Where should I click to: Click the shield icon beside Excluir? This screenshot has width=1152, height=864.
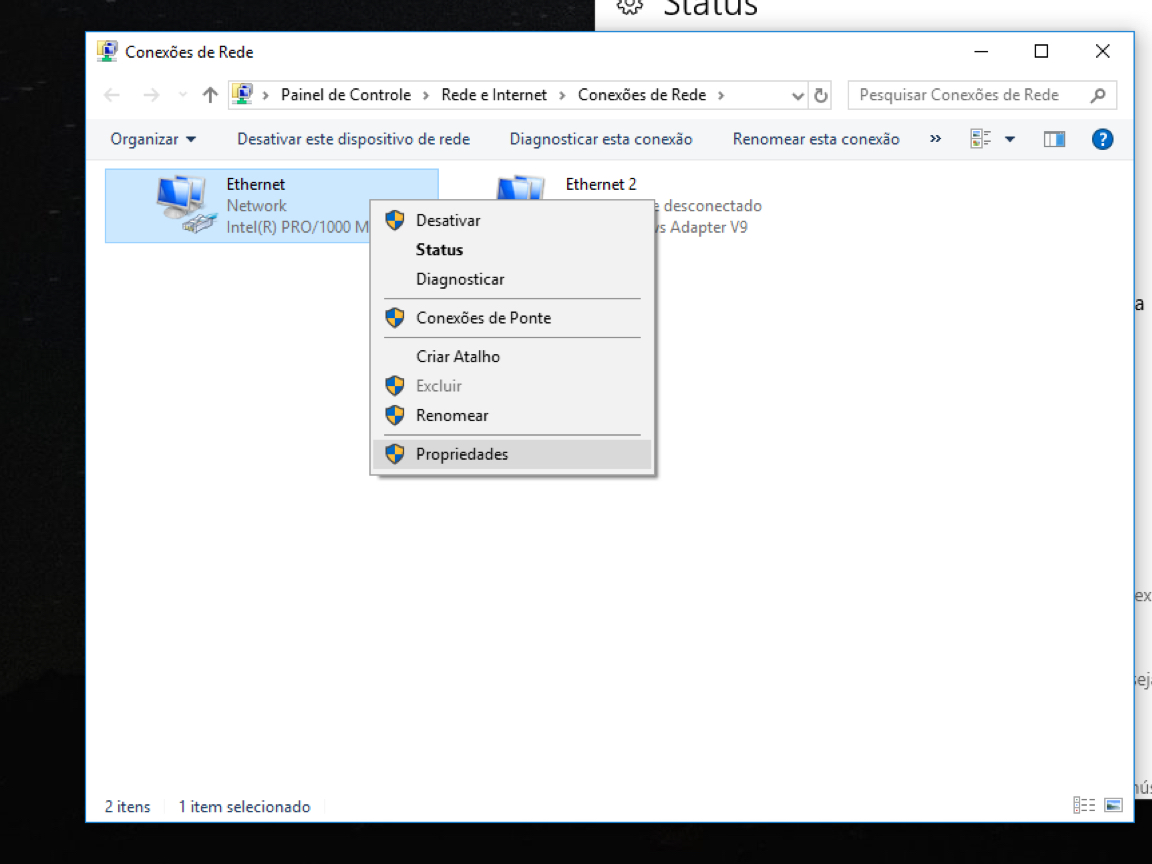pos(395,386)
